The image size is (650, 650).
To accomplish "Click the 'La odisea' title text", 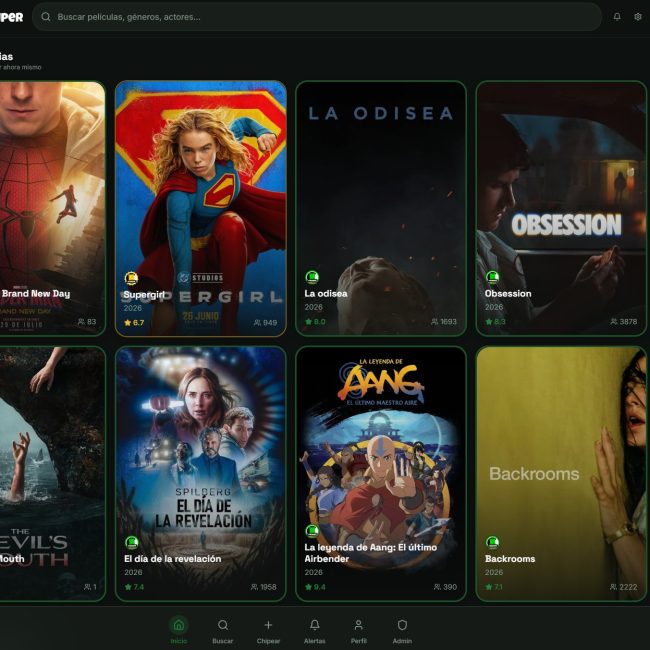I will (326, 293).
